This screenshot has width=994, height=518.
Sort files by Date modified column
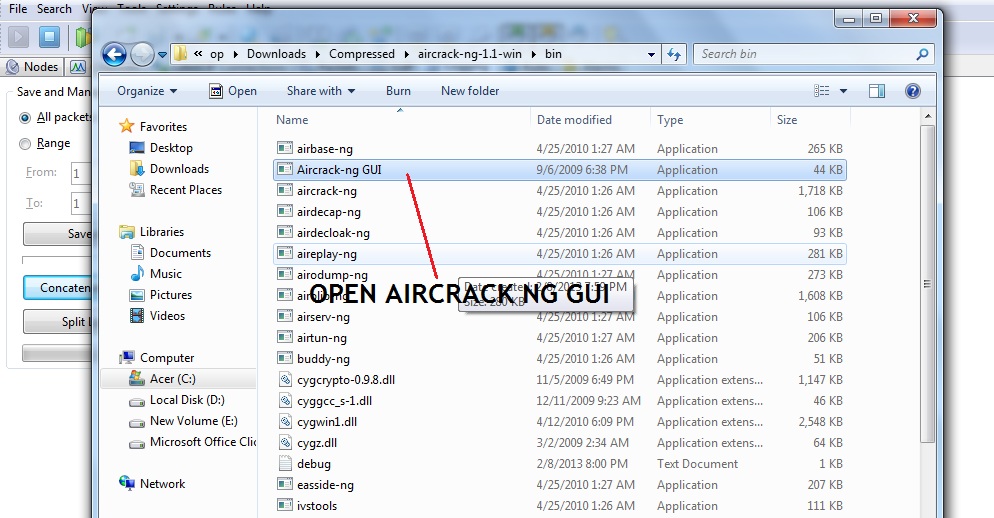point(574,120)
